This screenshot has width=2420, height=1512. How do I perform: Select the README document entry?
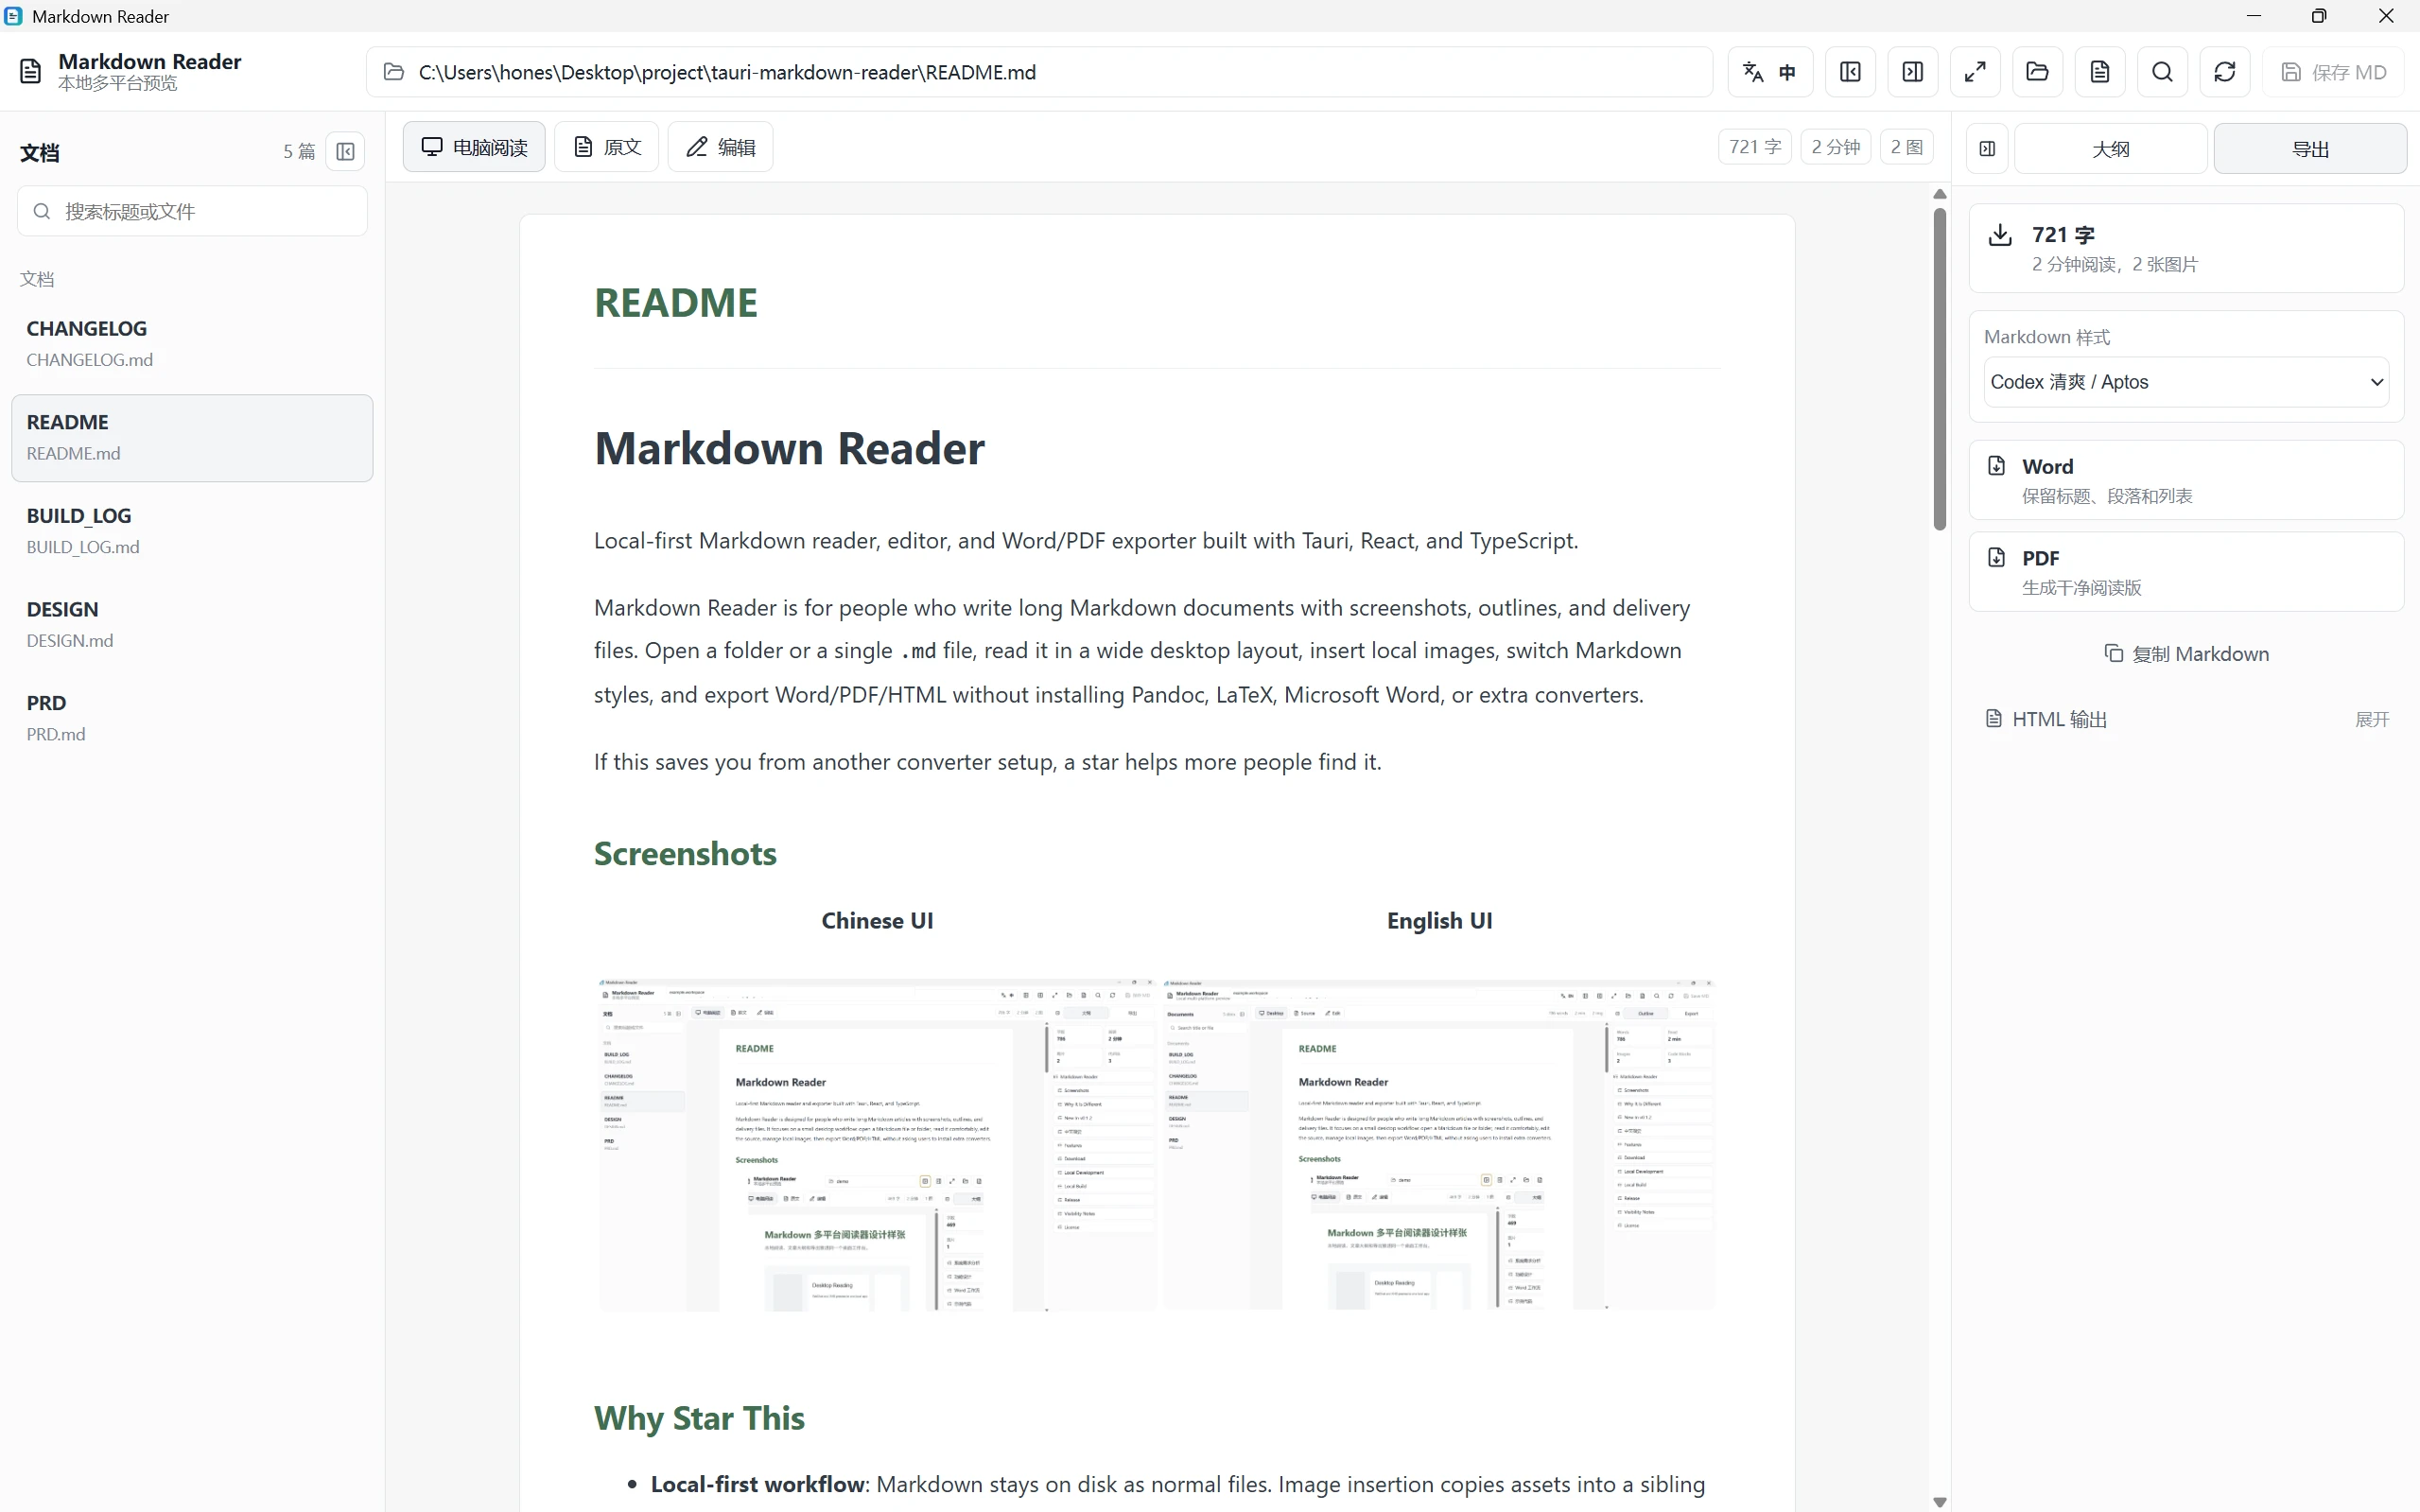pyautogui.click(x=192, y=437)
